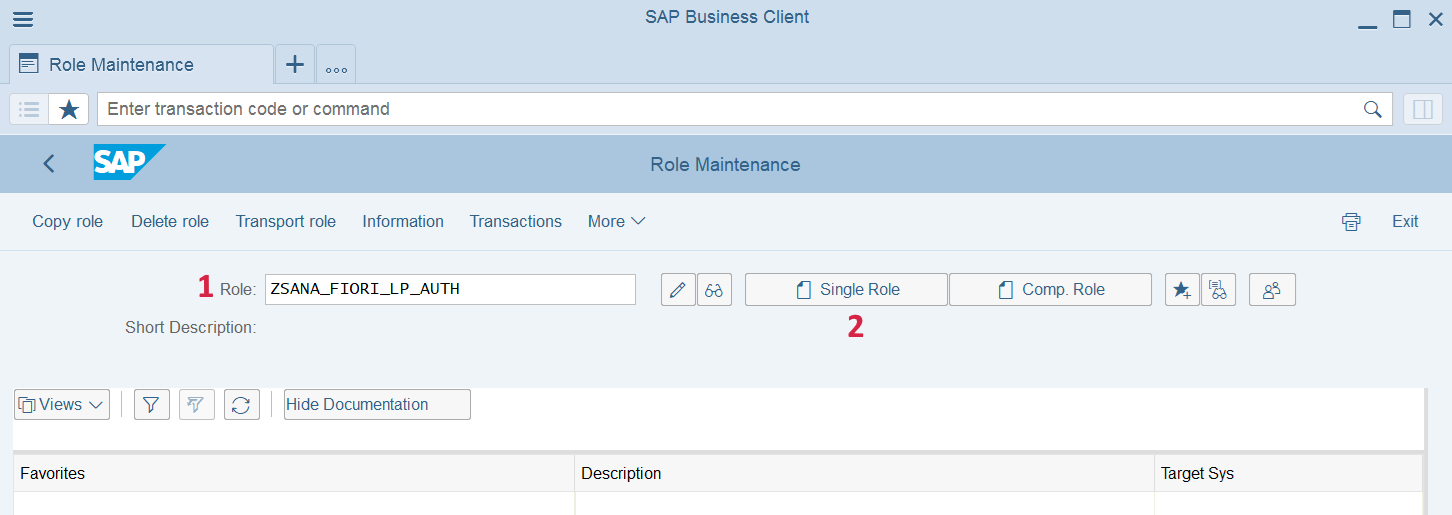The height and width of the screenshot is (515, 1452).
Task: Display role with the glasses icon
Action: pos(714,290)
